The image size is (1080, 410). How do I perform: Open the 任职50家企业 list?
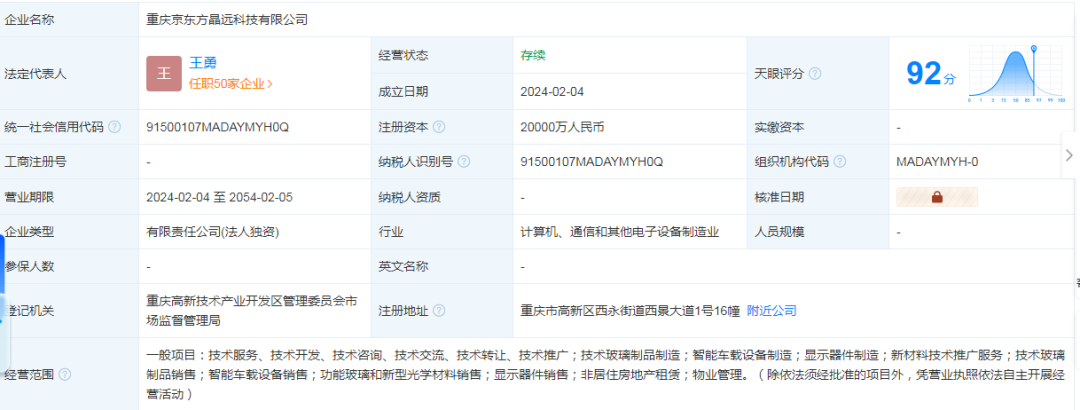(231, 84)
